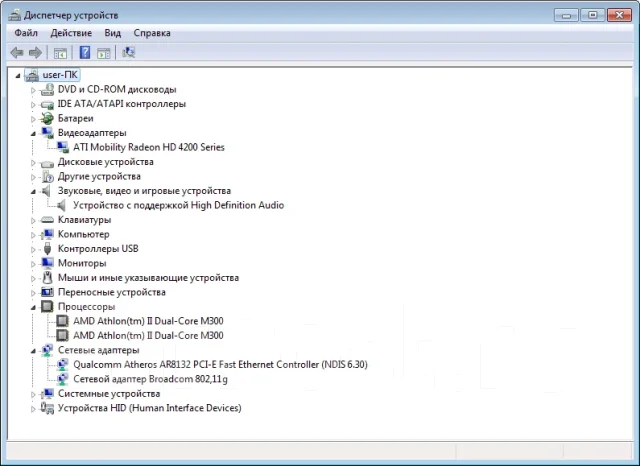Select second AMD Athlon II Dual-Core M300

click(148, 335)
